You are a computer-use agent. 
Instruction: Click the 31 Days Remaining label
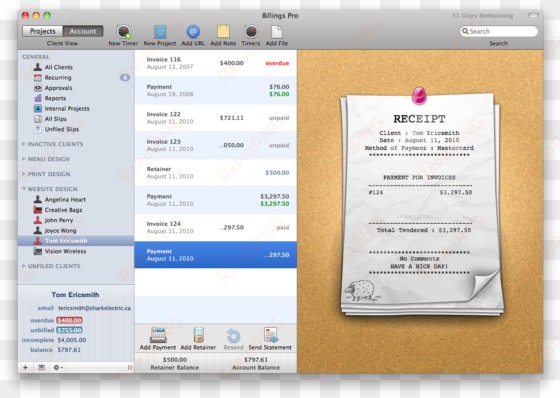coord(482,16)
